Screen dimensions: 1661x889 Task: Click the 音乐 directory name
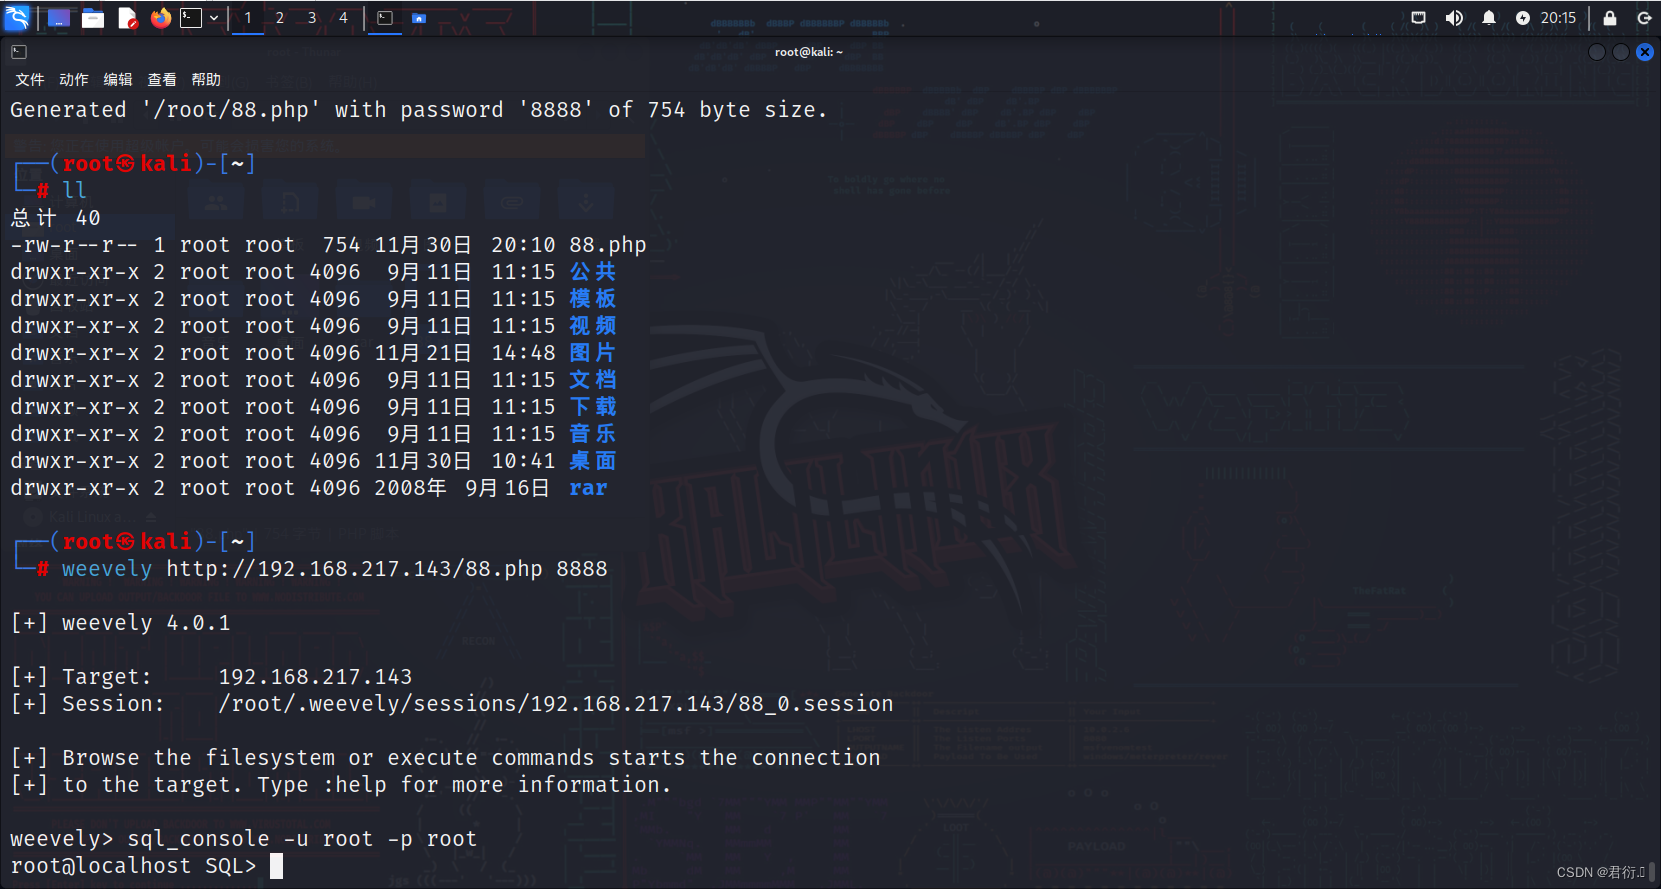tap(593, 434)
